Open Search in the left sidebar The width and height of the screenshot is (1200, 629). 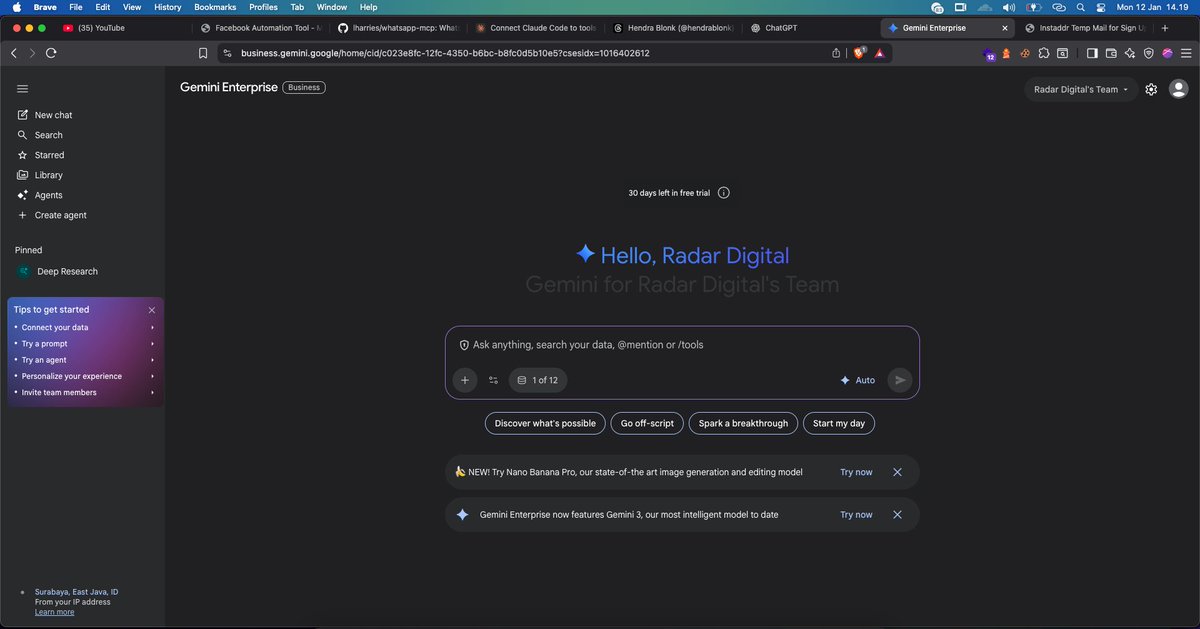click(40, 135)
